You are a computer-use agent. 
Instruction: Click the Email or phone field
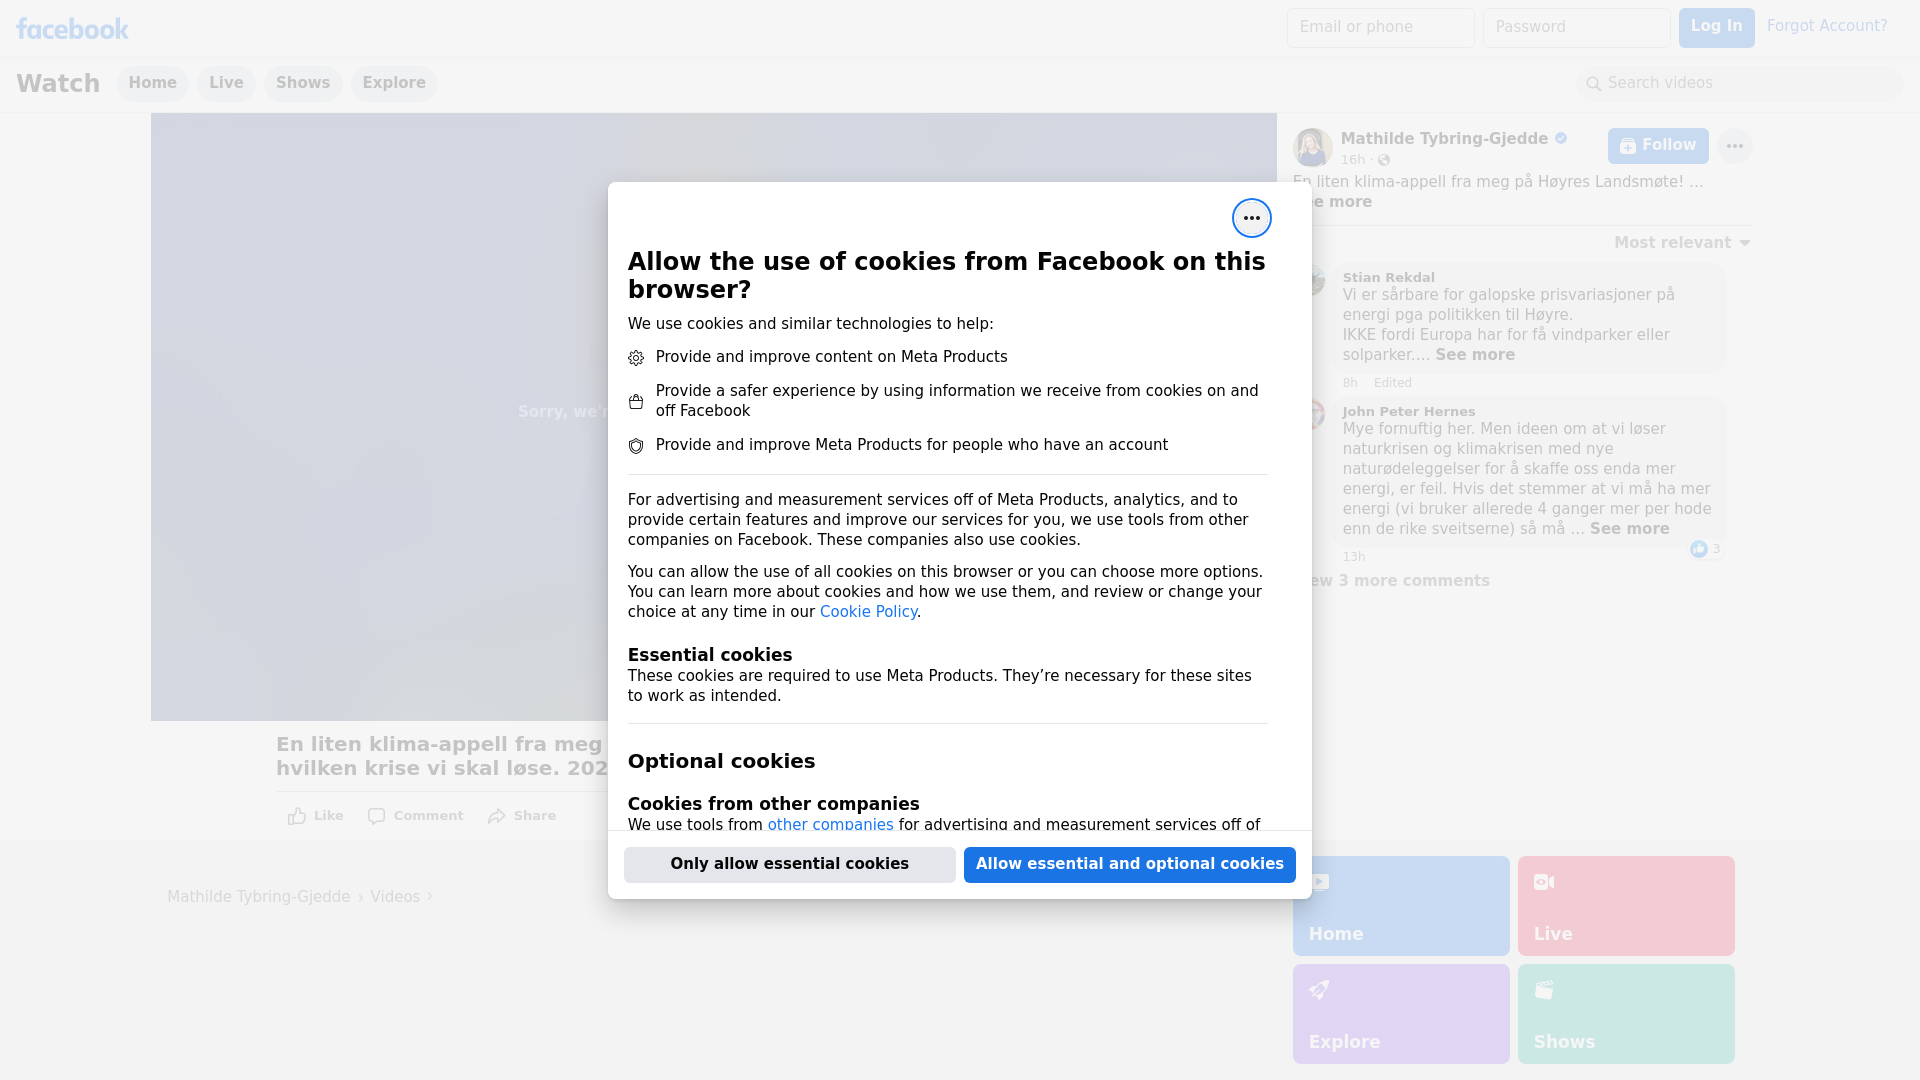pos(1380,28)
